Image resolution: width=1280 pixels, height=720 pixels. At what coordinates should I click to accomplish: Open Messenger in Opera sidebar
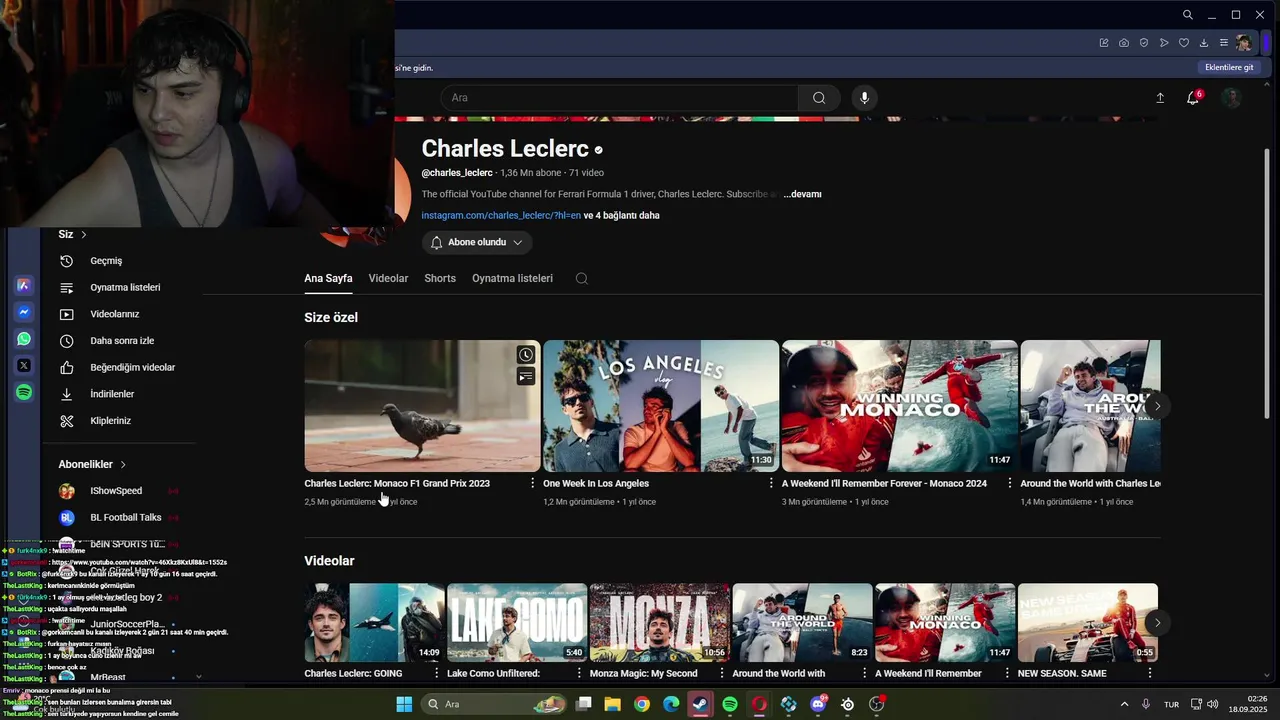tap(24, 312)
